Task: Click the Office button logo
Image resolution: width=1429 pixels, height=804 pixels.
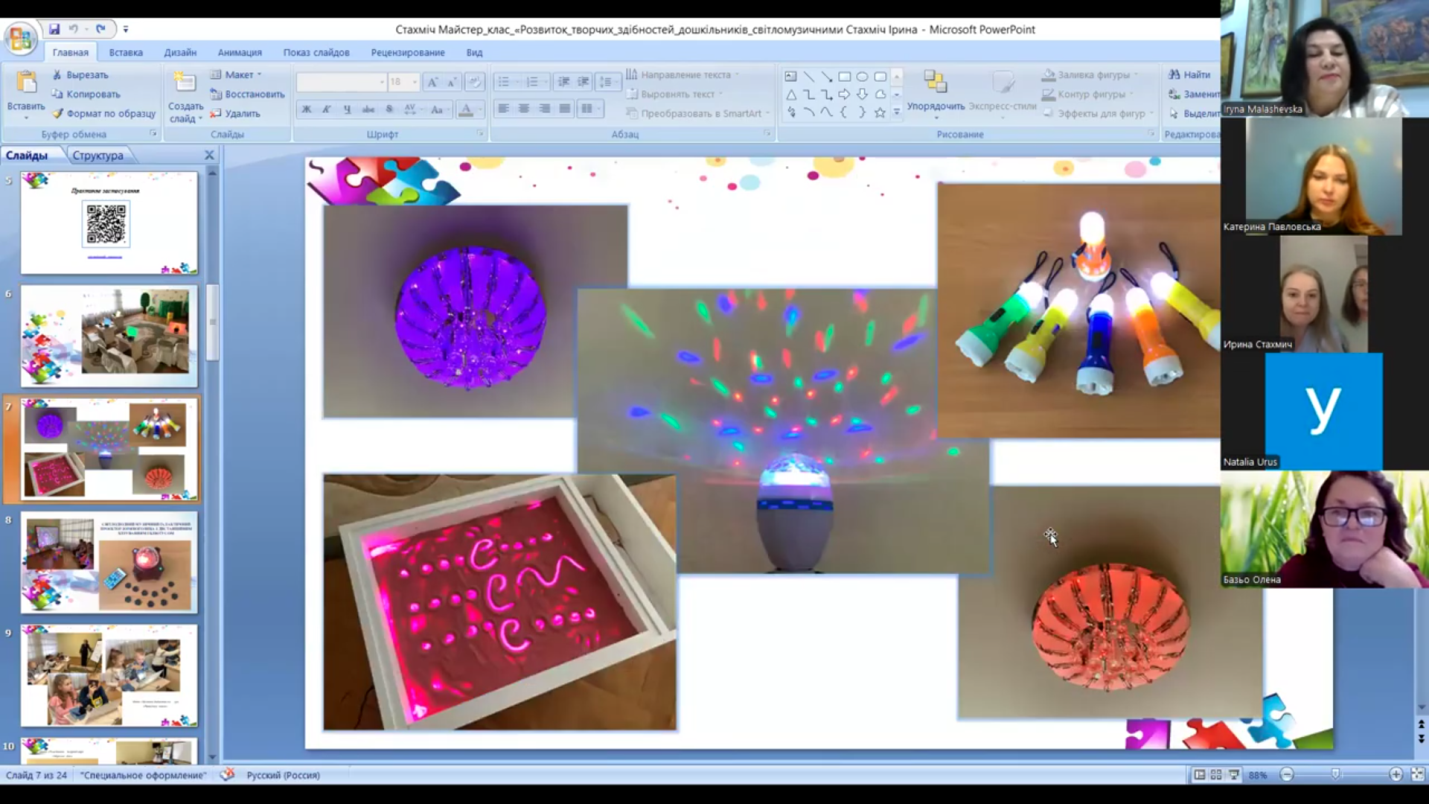Action: [x=19, y=38]
